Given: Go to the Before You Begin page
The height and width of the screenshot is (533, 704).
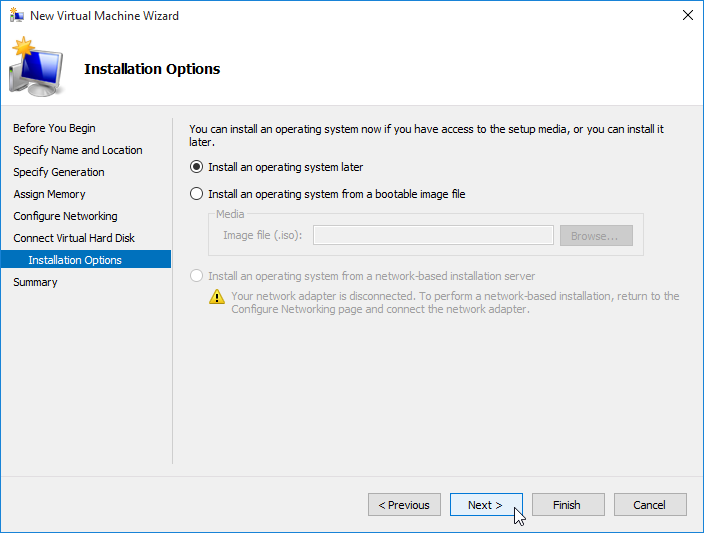Looking at the screenshot, I should (x=54, y=128).
